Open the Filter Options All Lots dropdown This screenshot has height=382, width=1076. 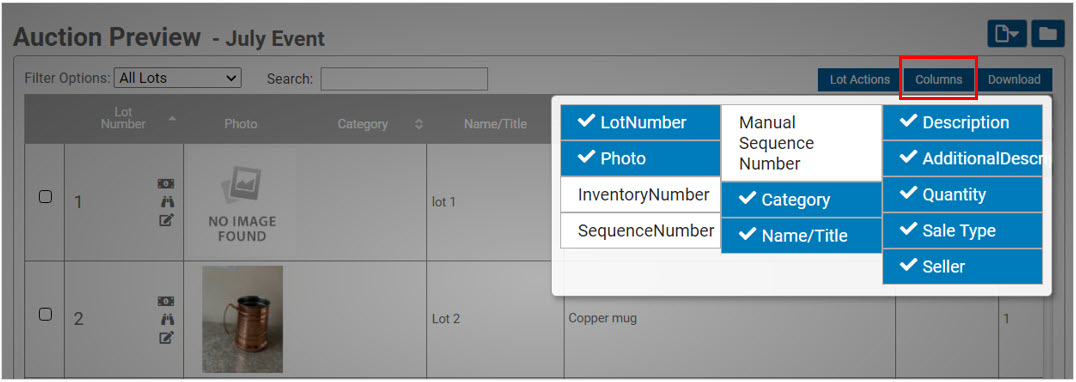point(178,78)
